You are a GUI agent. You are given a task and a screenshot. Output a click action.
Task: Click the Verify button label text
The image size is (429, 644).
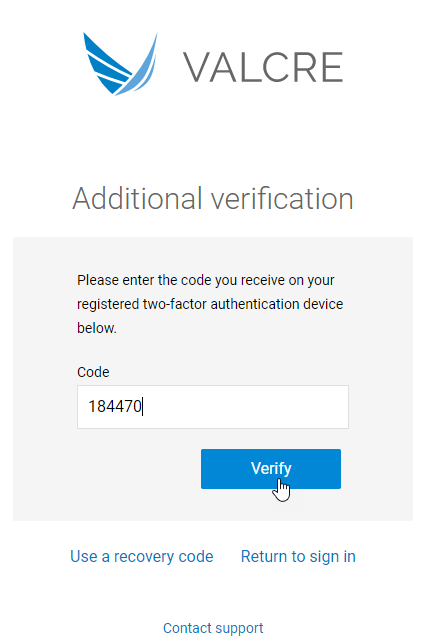(x=271, y=469)
